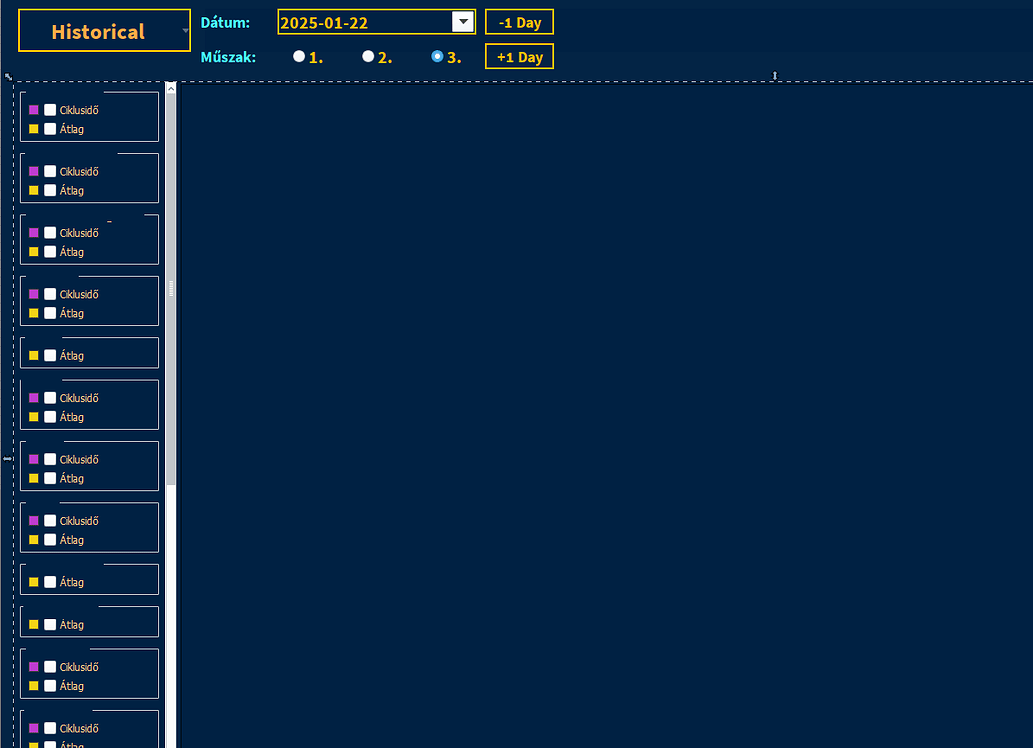Expand the Historical header dropdown arrow

tap(185, 30)
